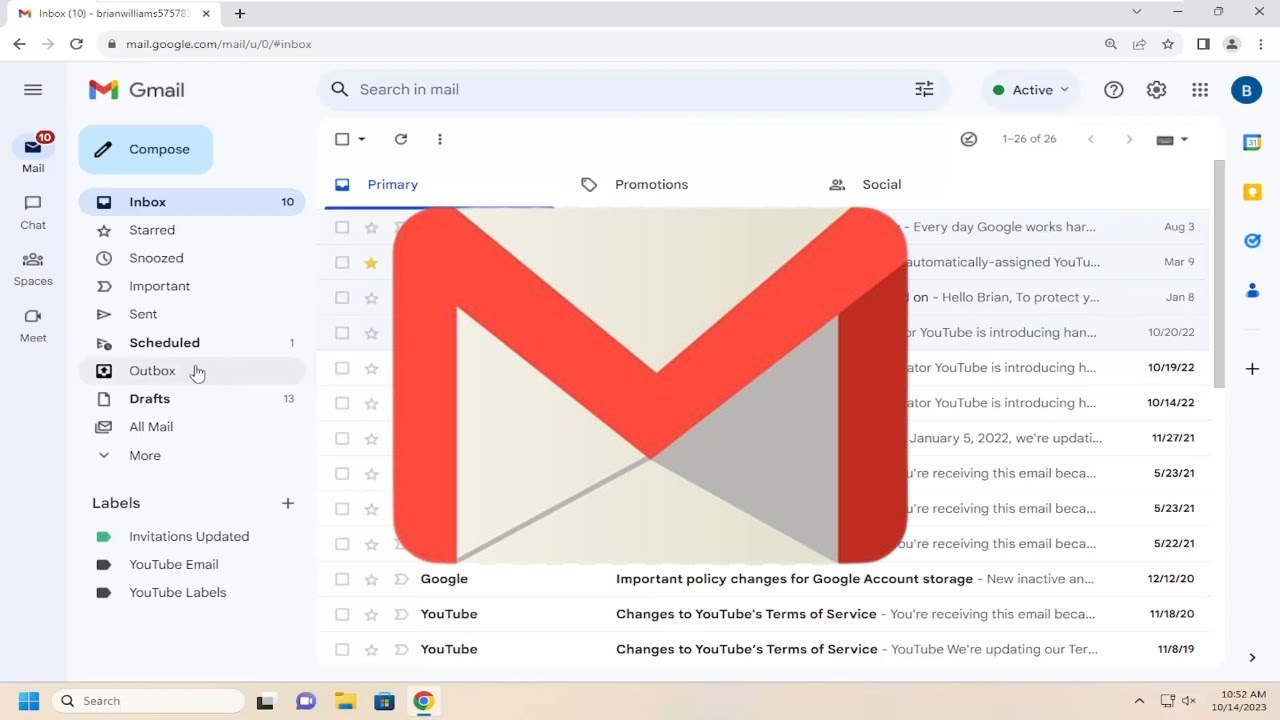Open Chrome from the Windows taskbar
Viewport: 1280px width, 720px height.
tap(424, 701)
